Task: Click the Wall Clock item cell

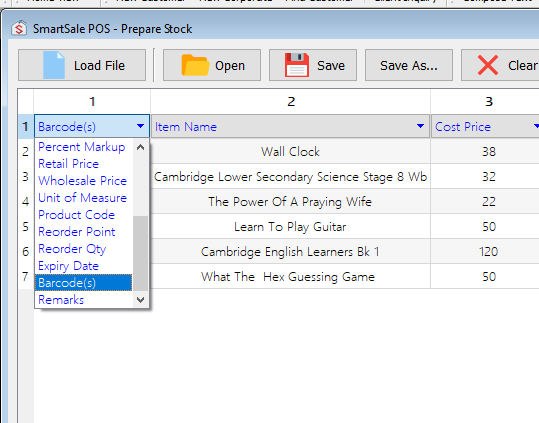Action: [290, 152]
